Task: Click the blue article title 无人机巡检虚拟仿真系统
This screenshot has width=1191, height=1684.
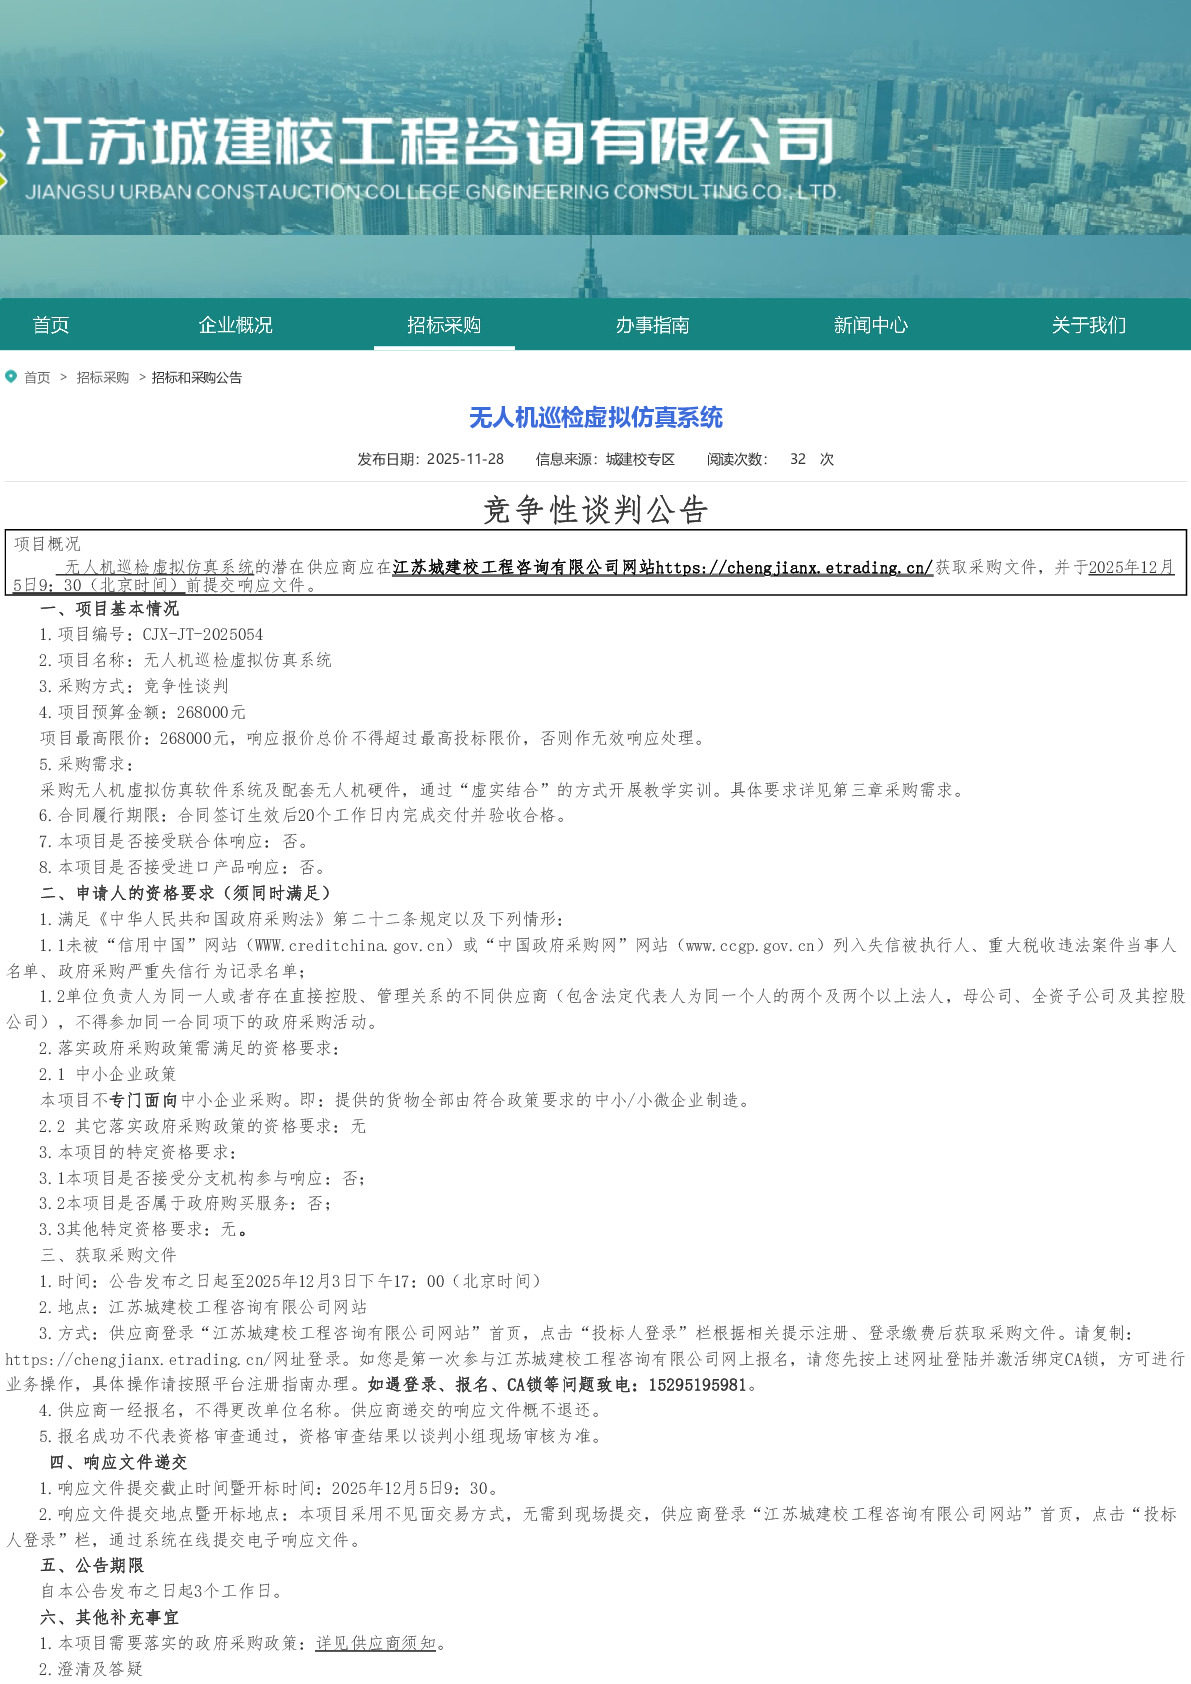Action: (595, 418)
